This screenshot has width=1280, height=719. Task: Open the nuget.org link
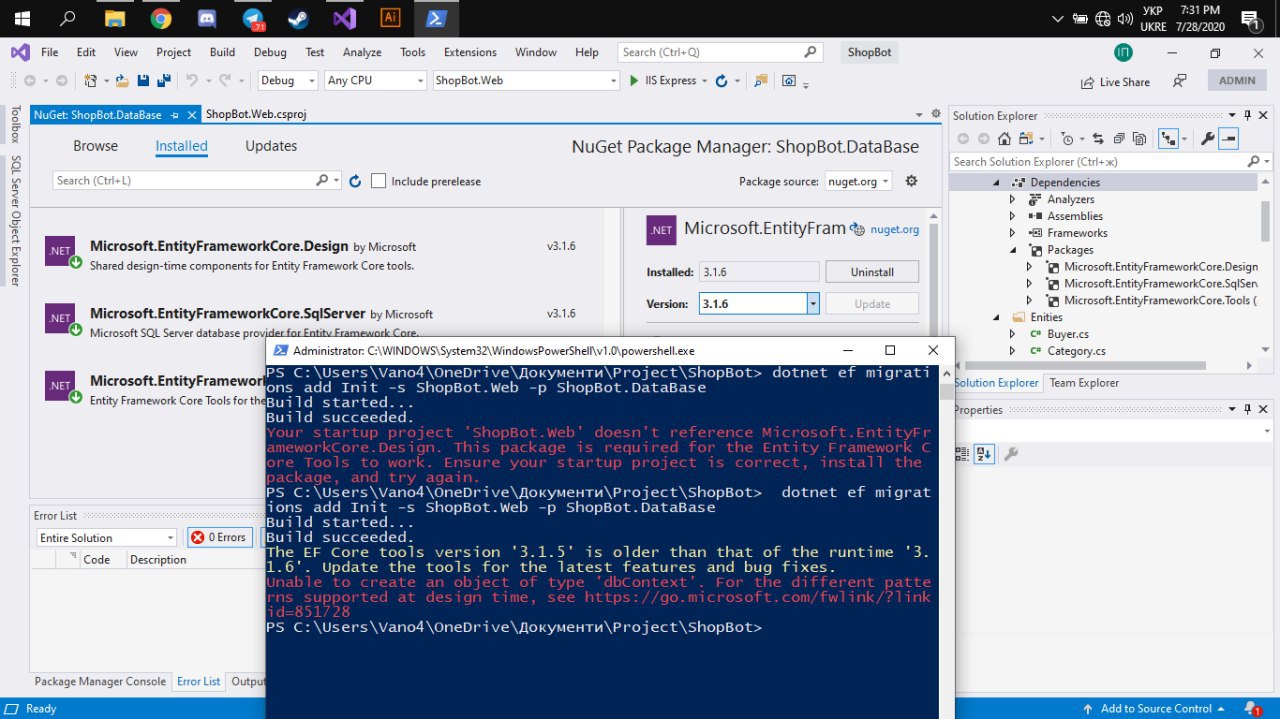[894, 229]
